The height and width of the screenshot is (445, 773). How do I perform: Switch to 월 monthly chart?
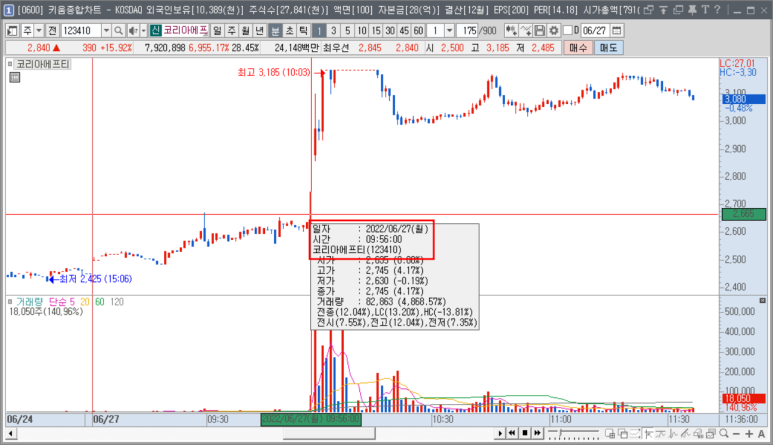246,31
